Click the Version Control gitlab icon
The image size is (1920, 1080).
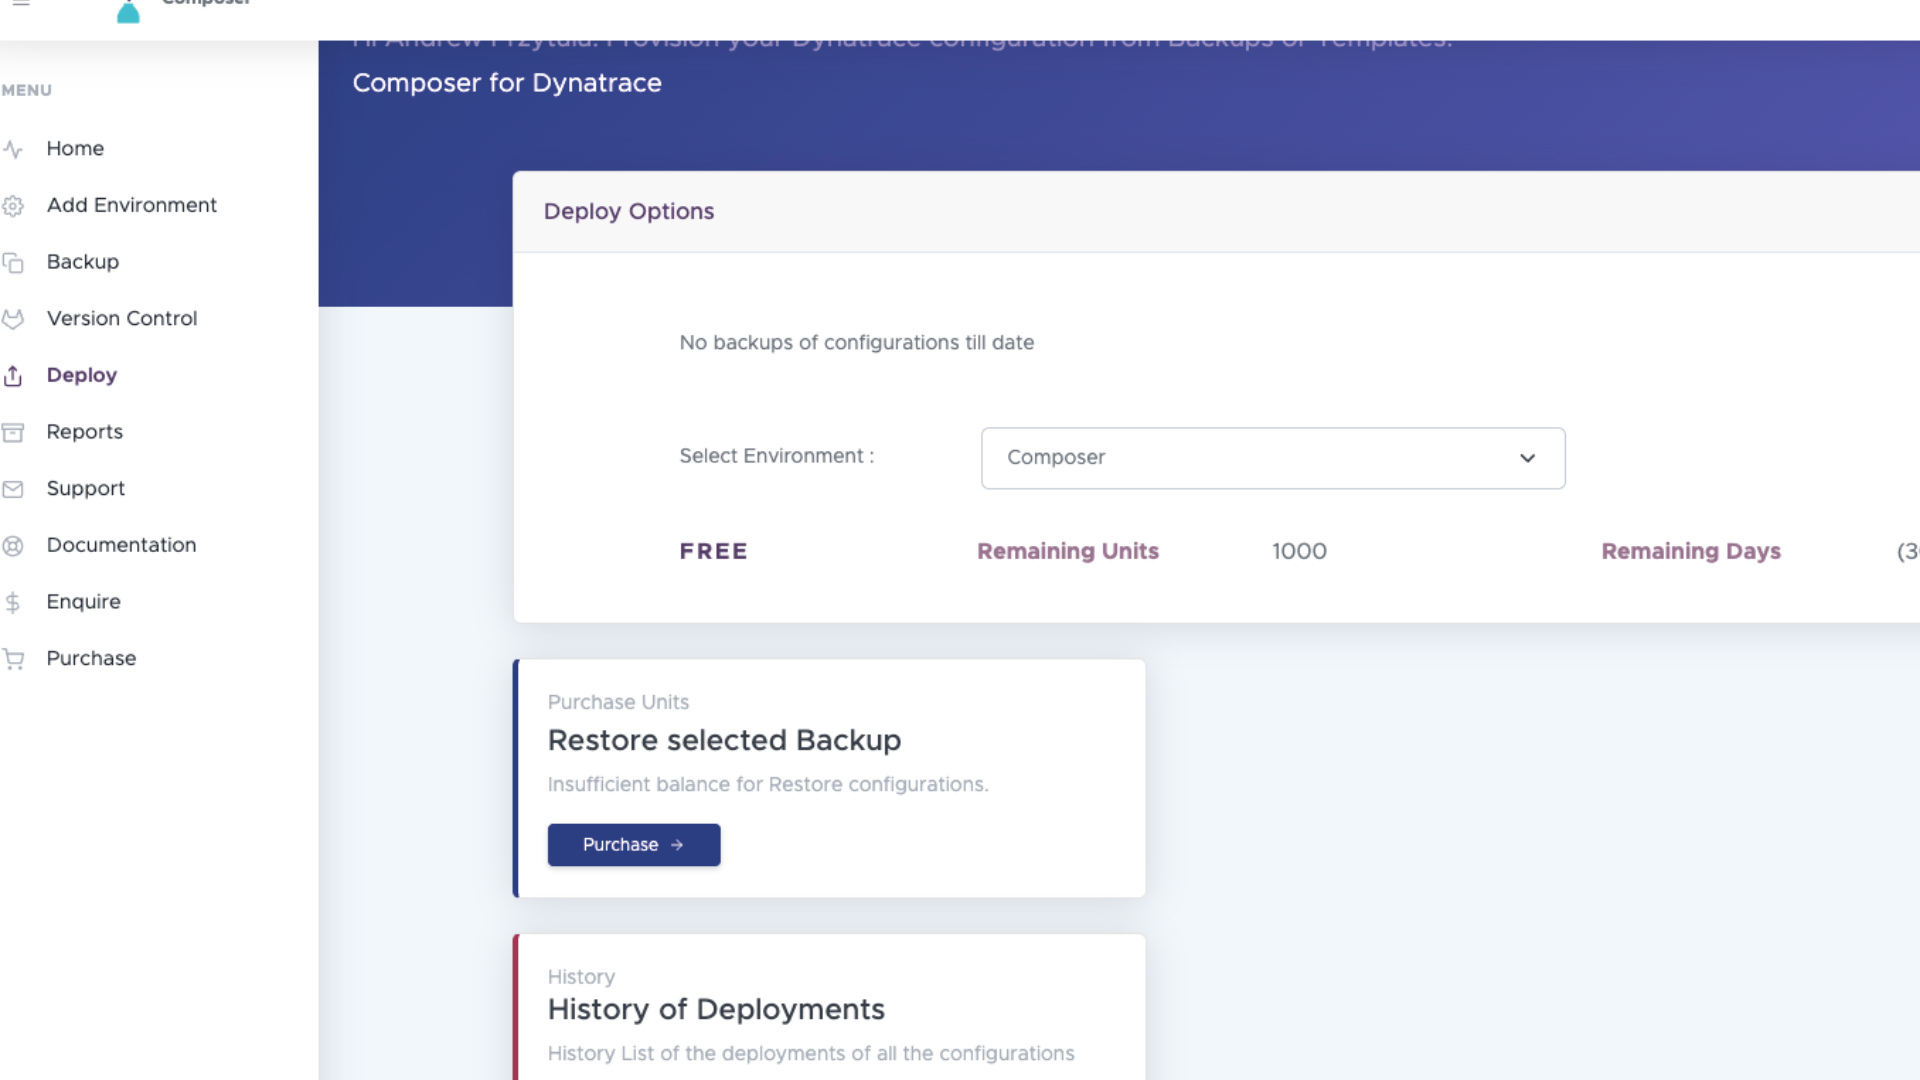click(13, 319)
